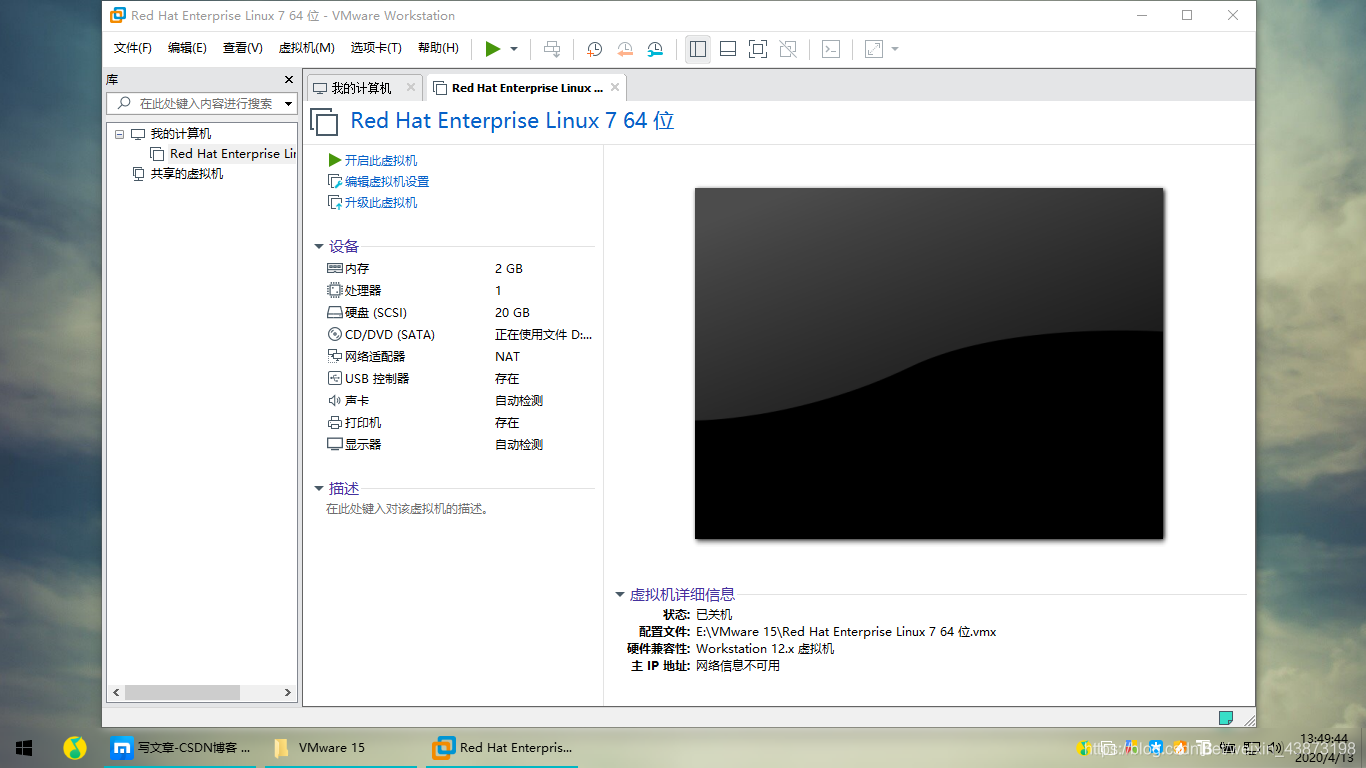Click the NAT network value
1366x768 pixels.
pyautogui.click(x=508, y=356)
